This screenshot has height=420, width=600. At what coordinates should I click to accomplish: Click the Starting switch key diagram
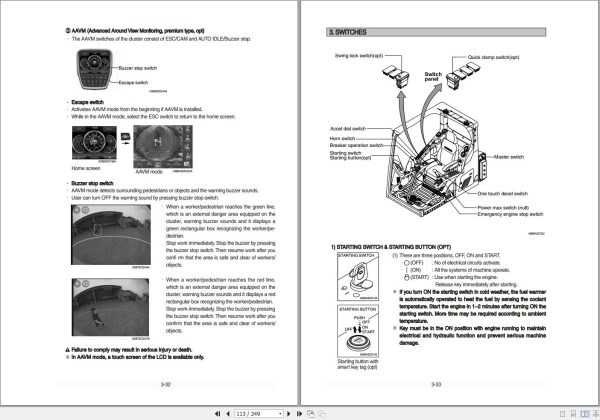click(358, 276)
